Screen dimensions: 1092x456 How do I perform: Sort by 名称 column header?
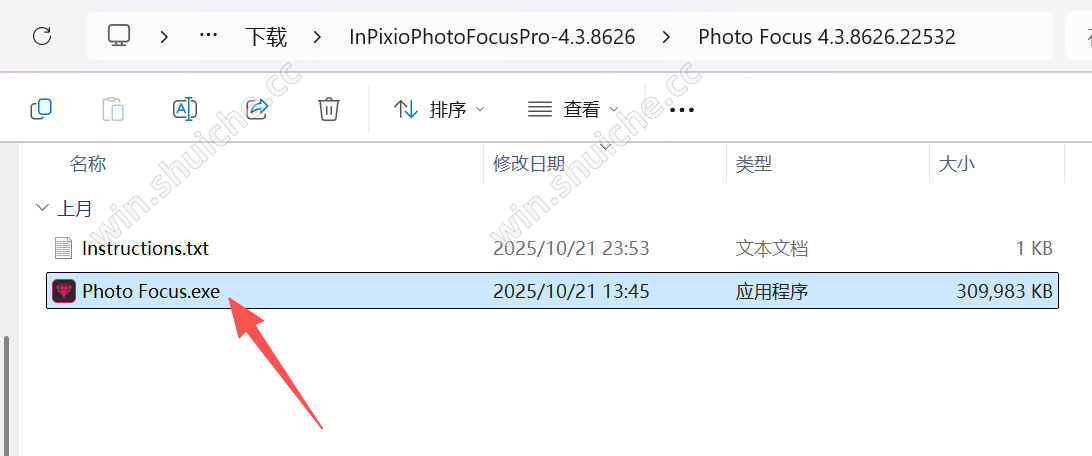click(88, 164)
